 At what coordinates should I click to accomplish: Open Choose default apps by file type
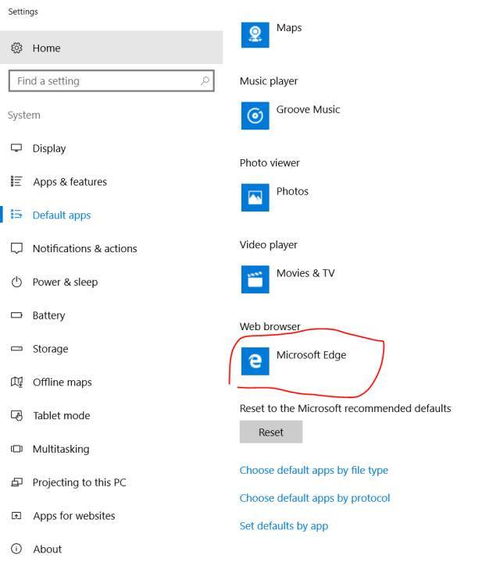tap(313, 470)
